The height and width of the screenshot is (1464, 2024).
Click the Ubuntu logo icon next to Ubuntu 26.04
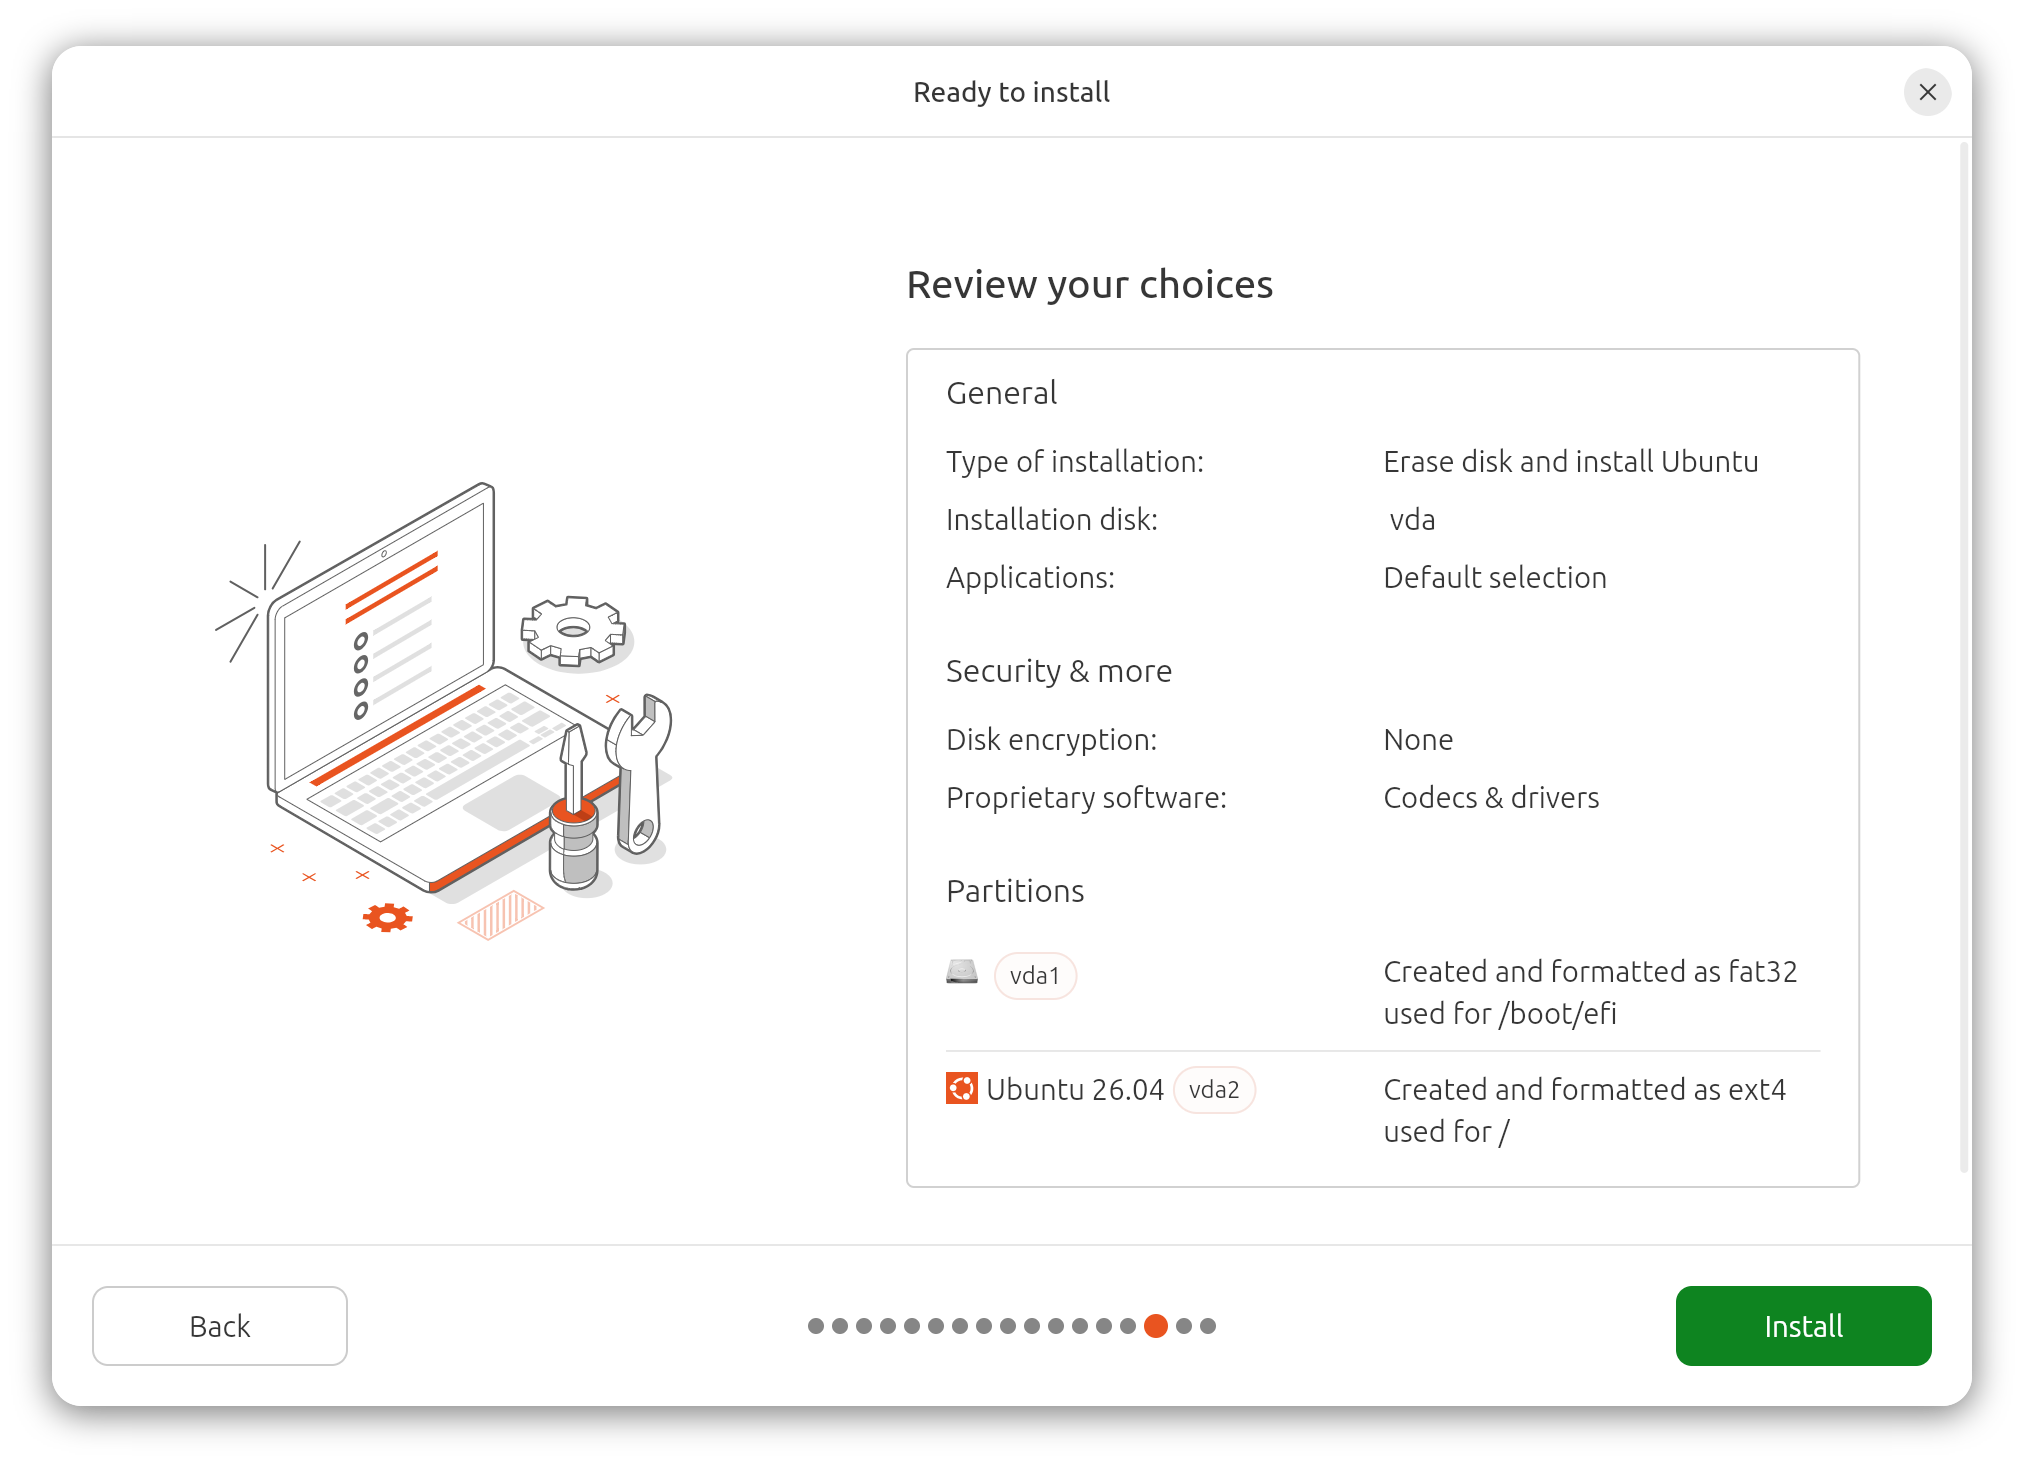(962, 1088)
